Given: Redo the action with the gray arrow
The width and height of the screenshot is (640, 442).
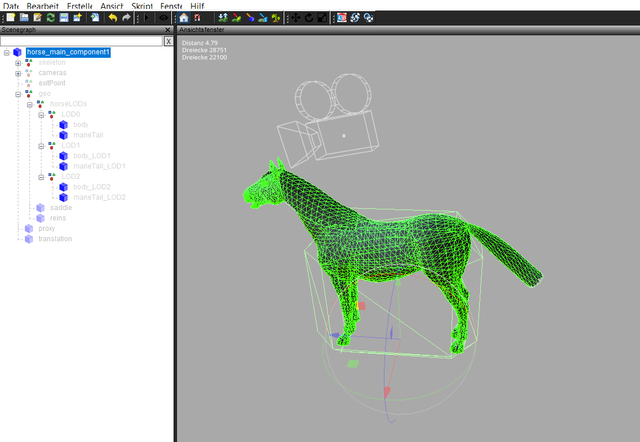Looking at the screenshot, I should pyautogui.click(x=126, y=18).
